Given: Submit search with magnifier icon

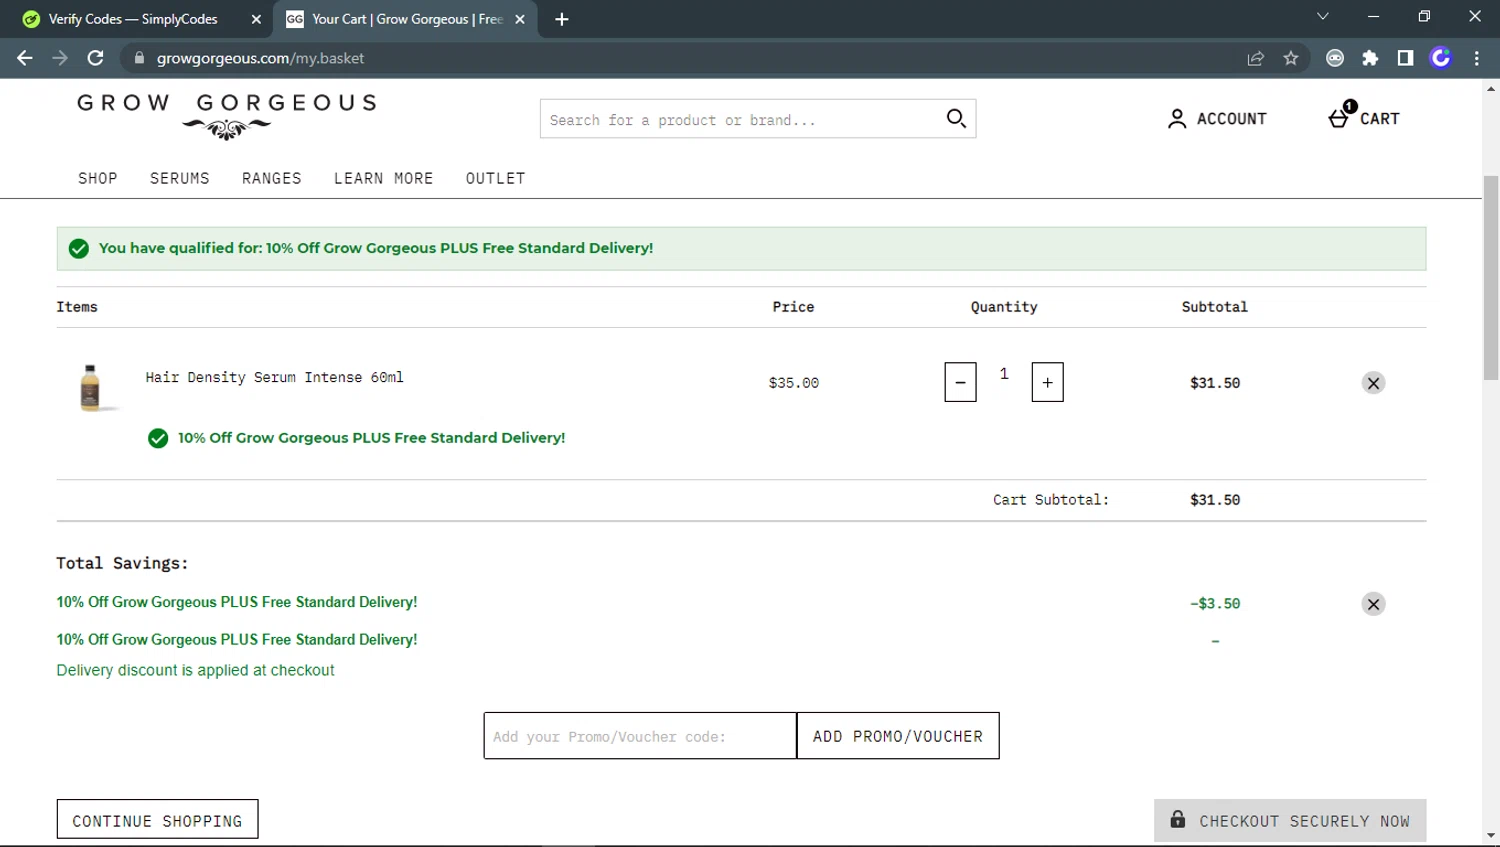Looking at the screenshot, I should coord(956,119).
